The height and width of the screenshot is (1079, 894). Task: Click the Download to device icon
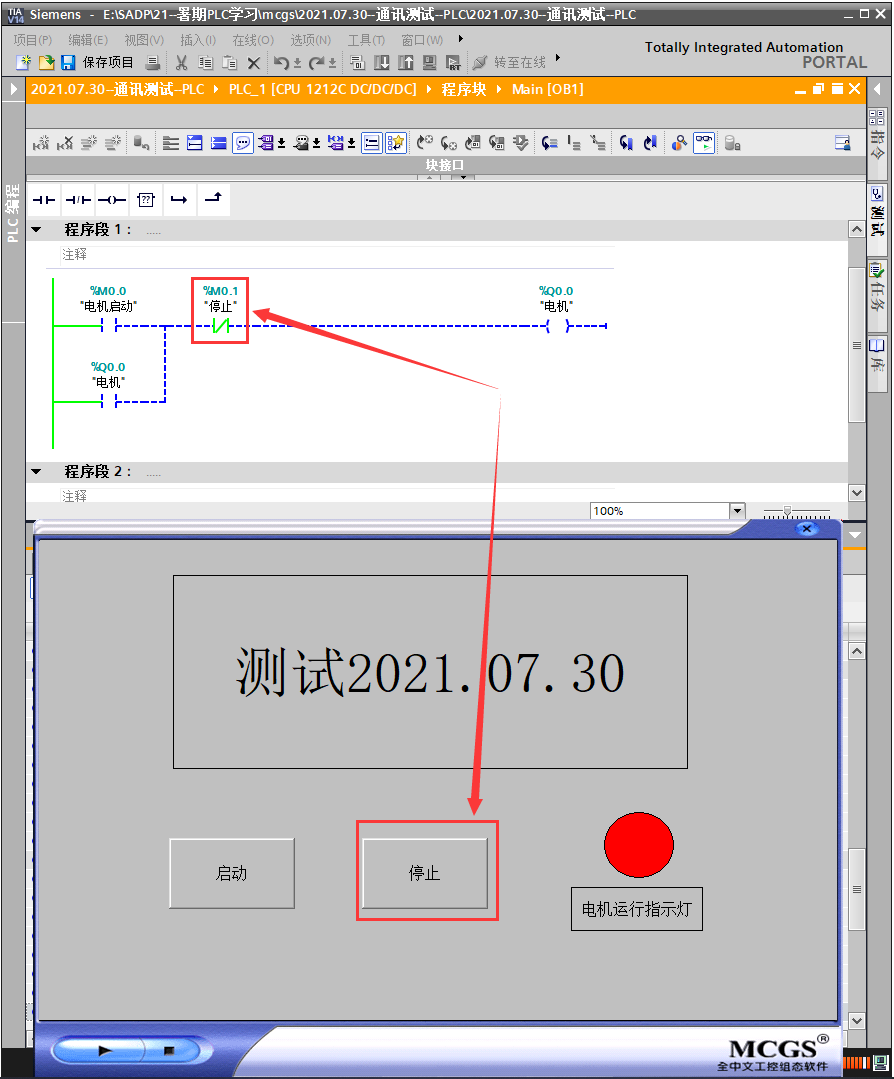click(x=381, y=63)
